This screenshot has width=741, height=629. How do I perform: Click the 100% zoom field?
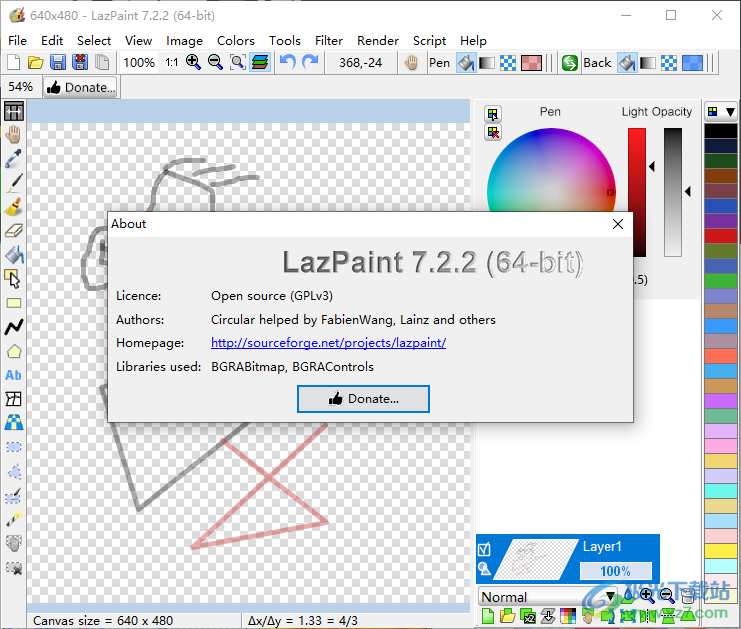point(139,62)
